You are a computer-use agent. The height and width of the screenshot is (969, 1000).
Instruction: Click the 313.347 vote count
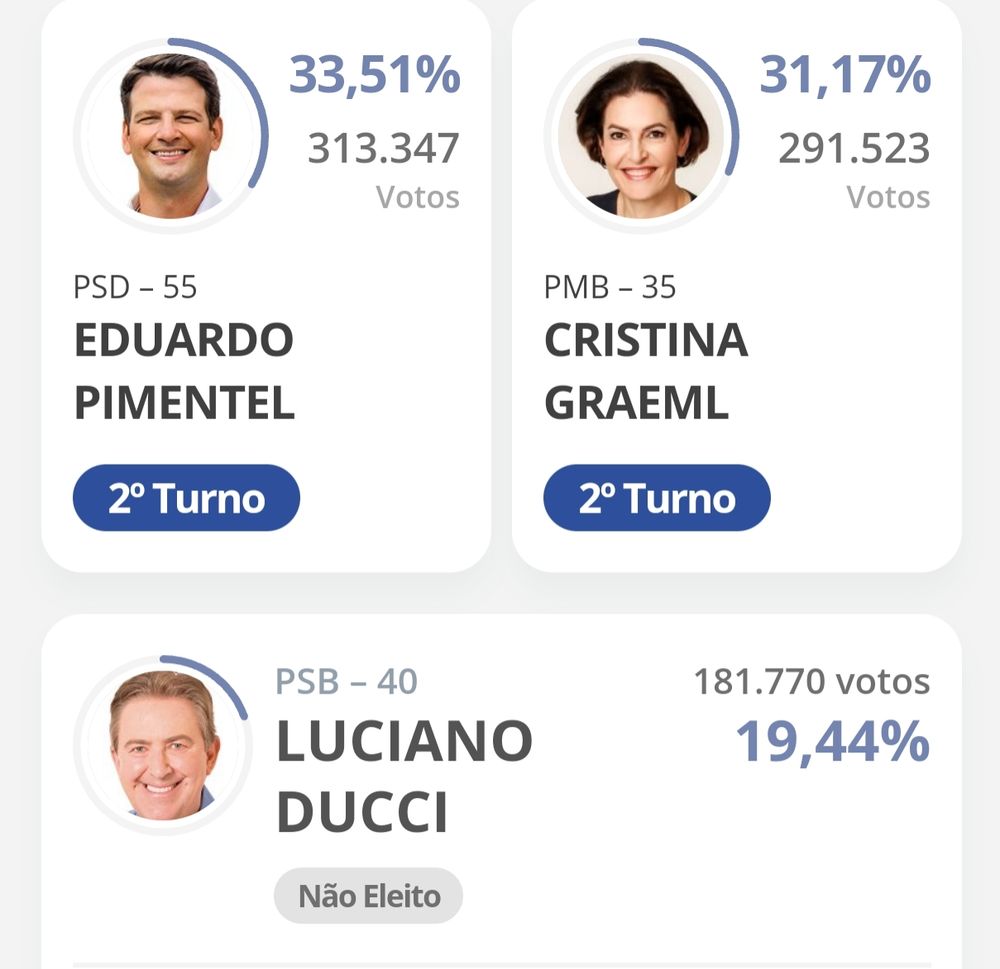(x=383, y=148)
